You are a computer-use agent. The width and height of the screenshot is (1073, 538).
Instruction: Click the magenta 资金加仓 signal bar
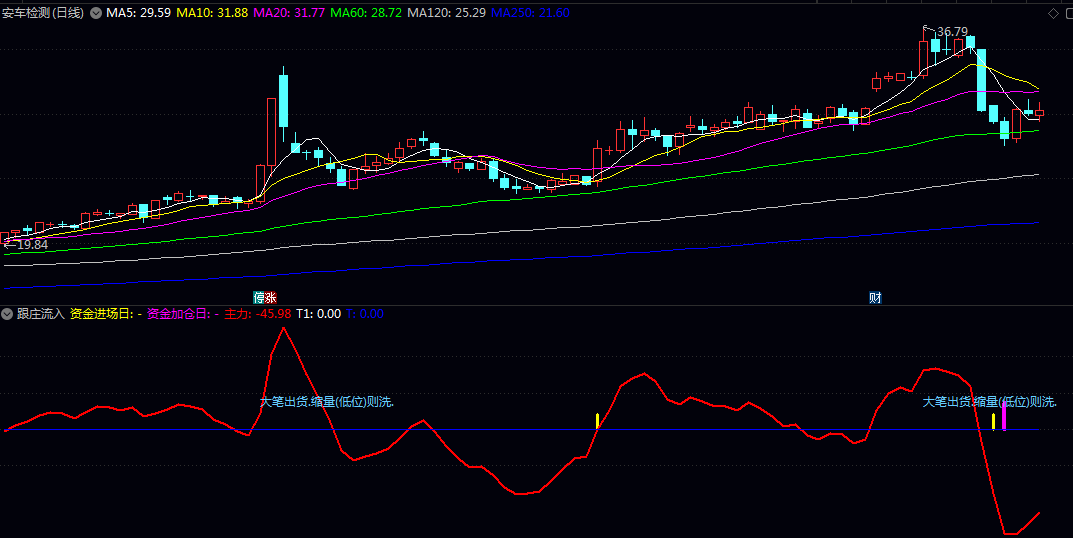coord(1004,418)
